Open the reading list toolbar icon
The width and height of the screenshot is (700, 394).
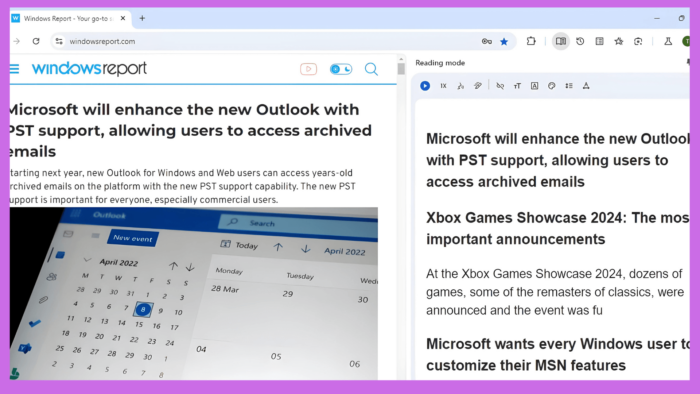[x=600, y=41]
